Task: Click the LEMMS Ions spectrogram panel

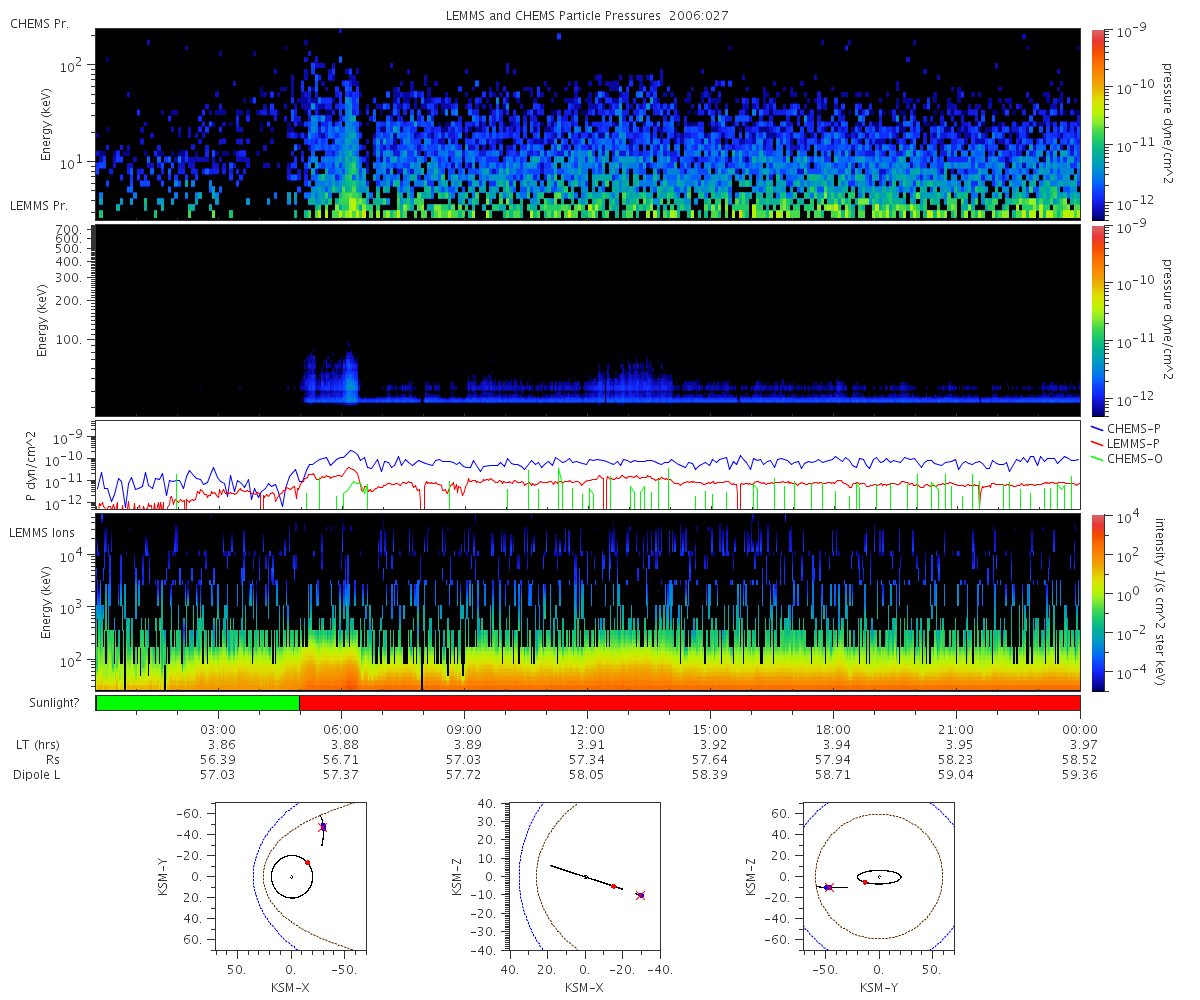Action: [588, 603]
